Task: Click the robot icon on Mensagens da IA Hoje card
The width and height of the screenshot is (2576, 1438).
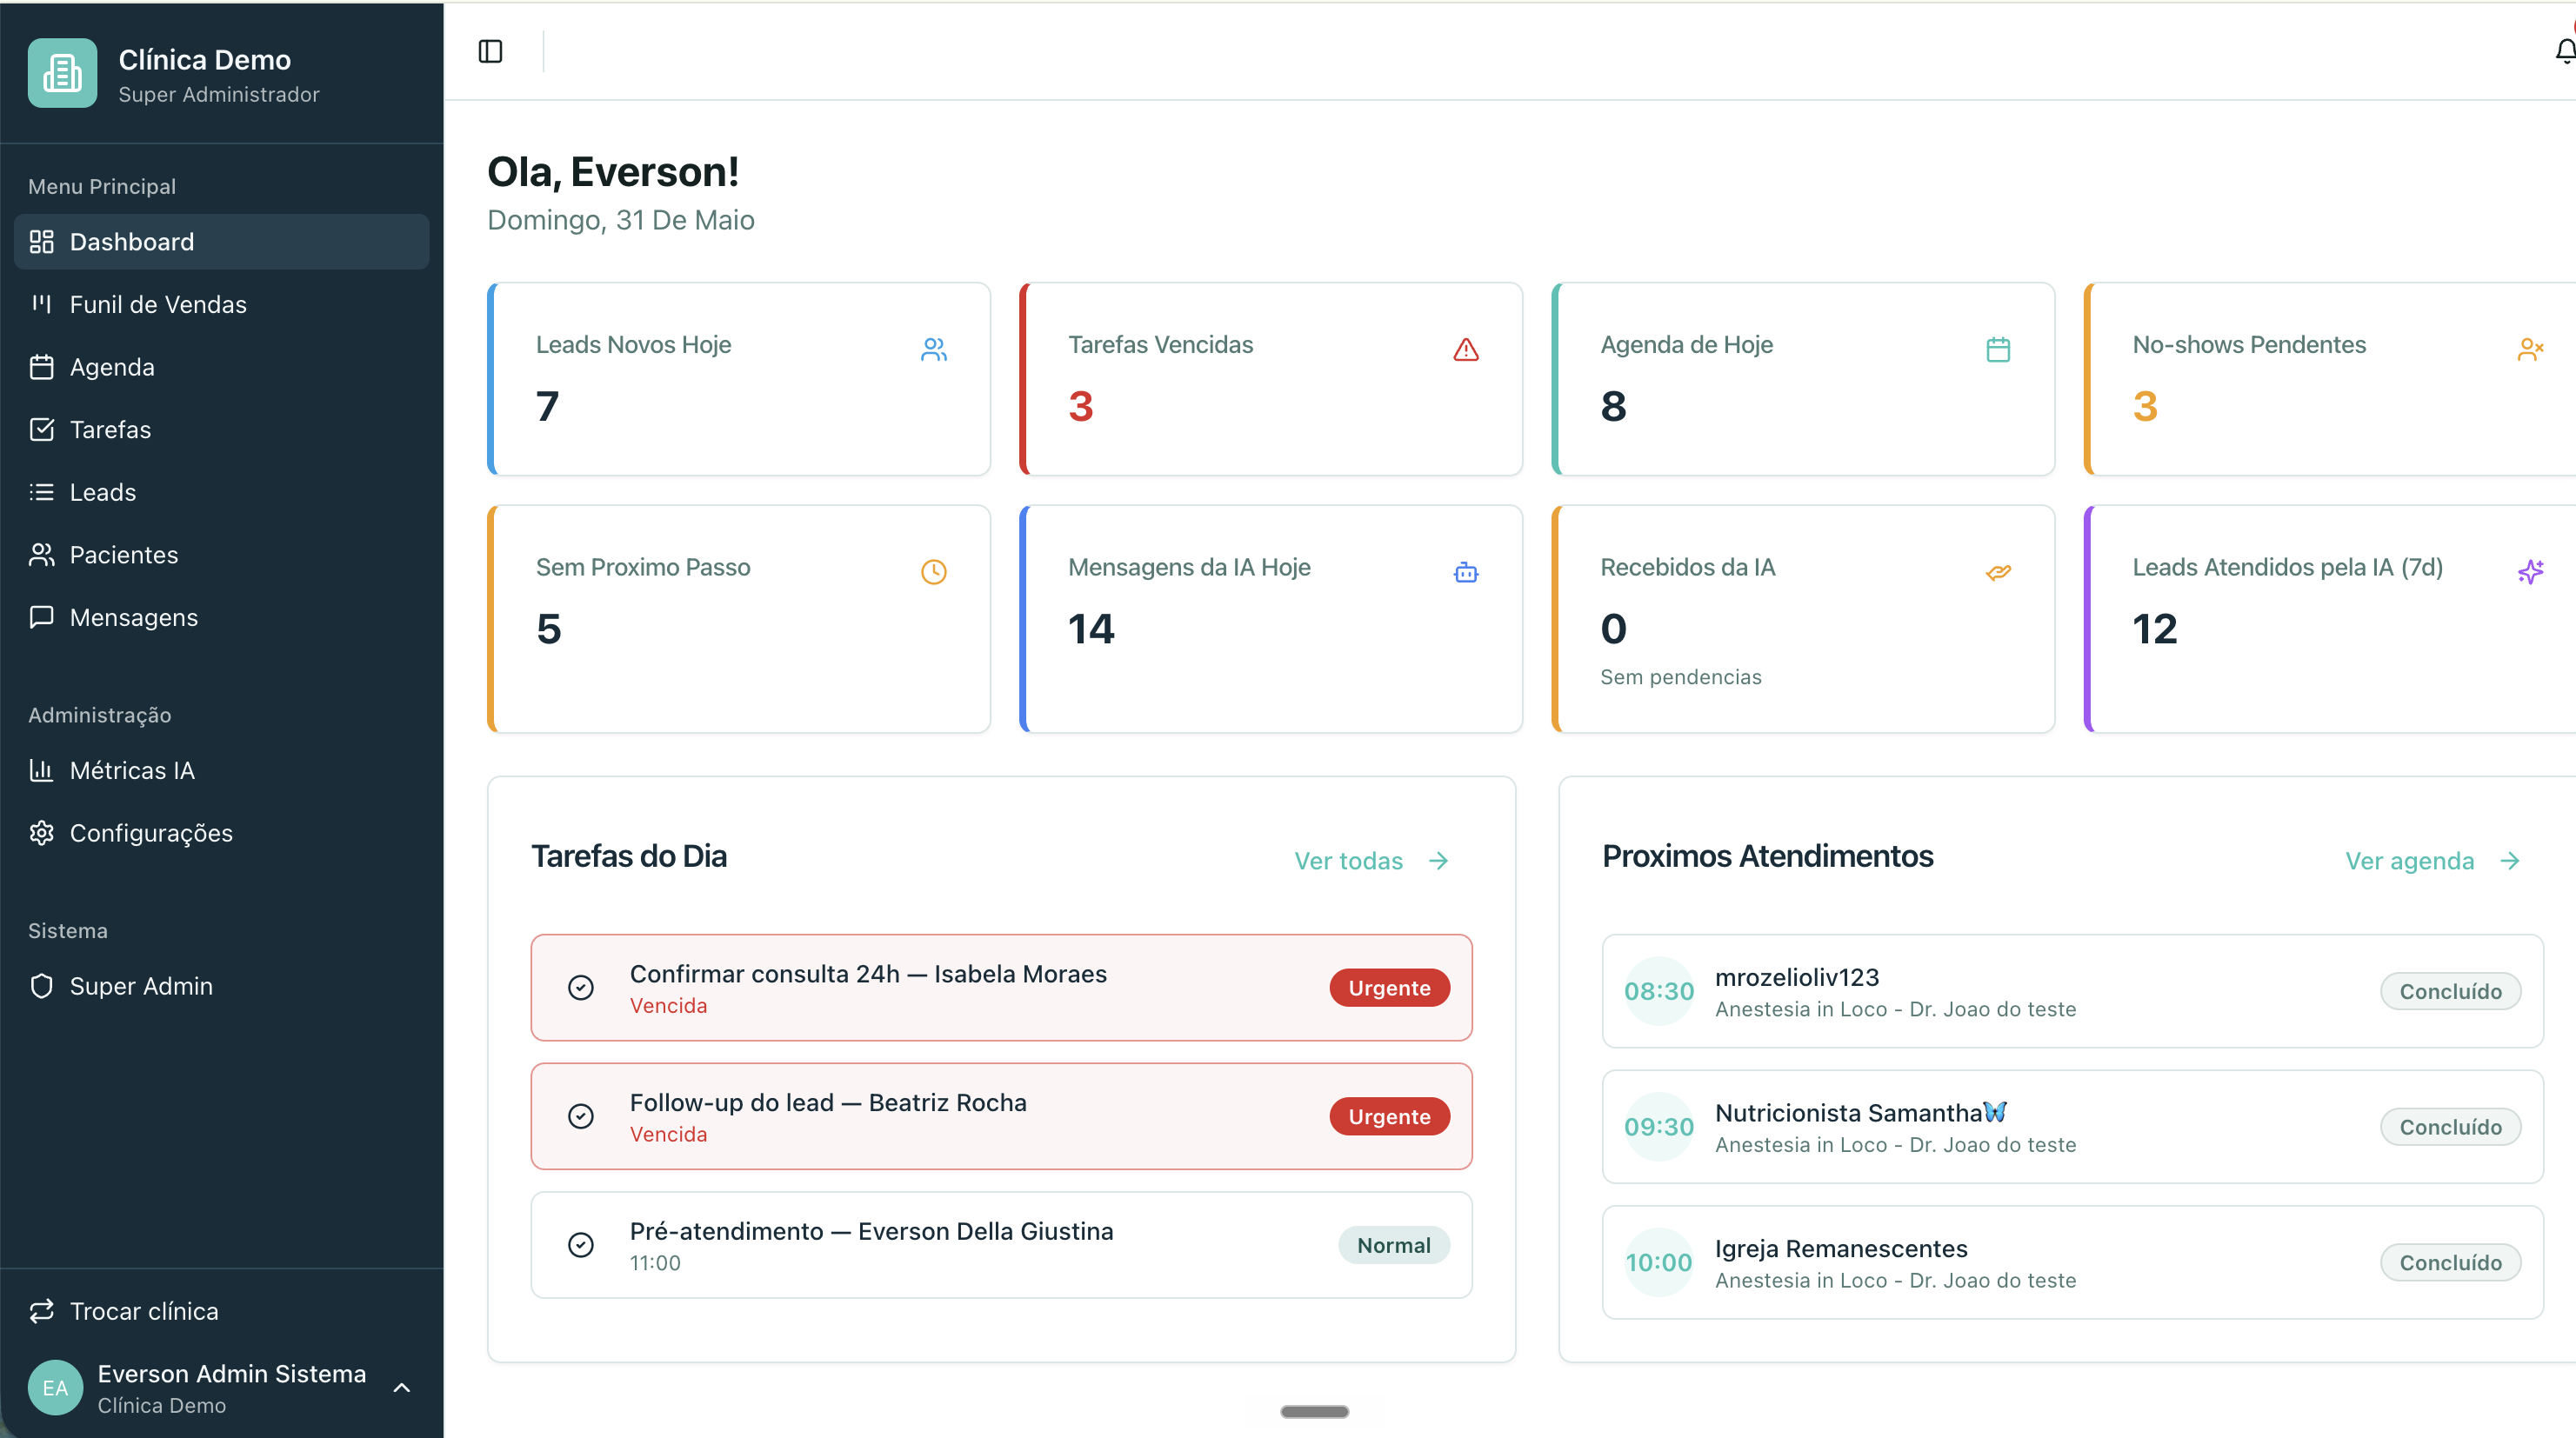Action: 1465,572
